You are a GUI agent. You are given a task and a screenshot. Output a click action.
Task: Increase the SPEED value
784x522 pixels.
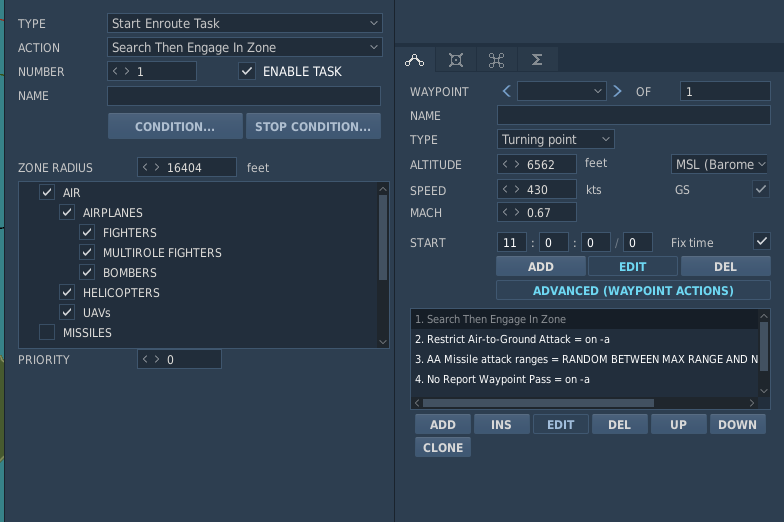(x=517, y=189)
